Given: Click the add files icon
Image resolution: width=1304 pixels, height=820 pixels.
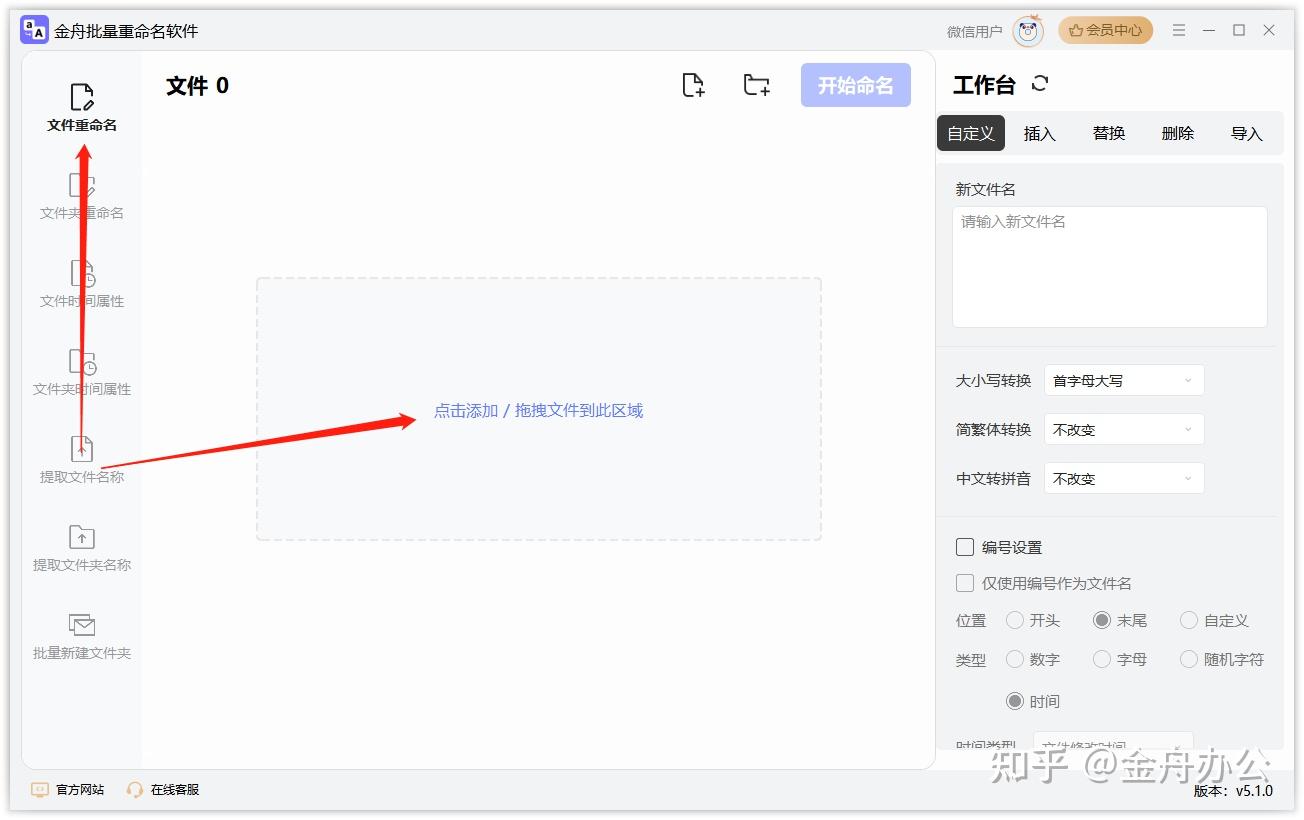Looking at the screenshot, I should pyautogui.click(x=694, y=85).
